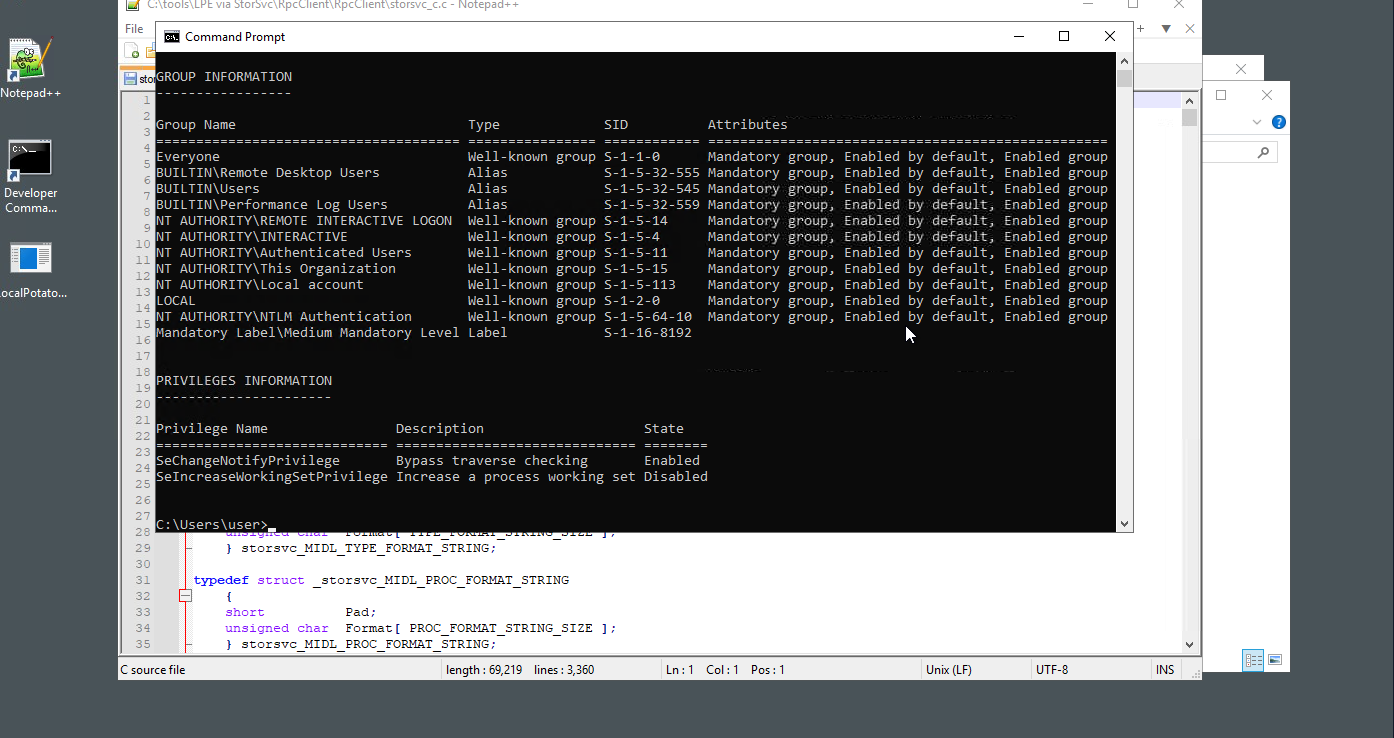Minimize the Command Prompt window
Screen dimensions: 1394x738
(x=1019, y=36)
